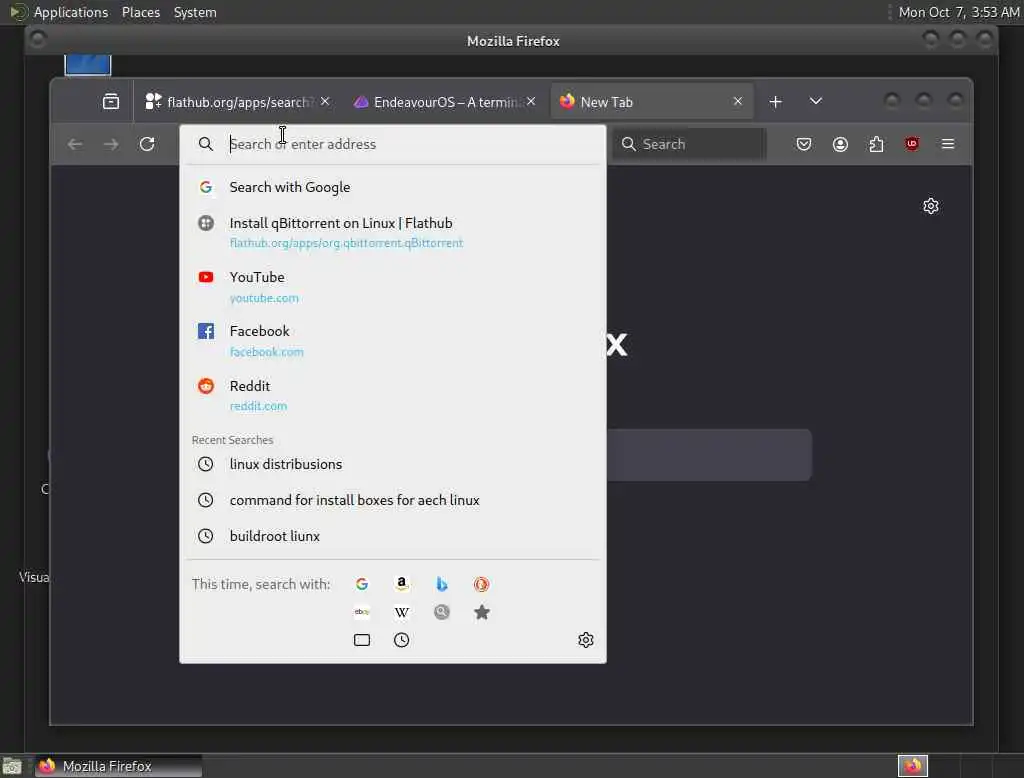This screenshot has height=778, width=1024.
Task: Search this time with DuckDuckGo icon
Action: pos(481,584)
